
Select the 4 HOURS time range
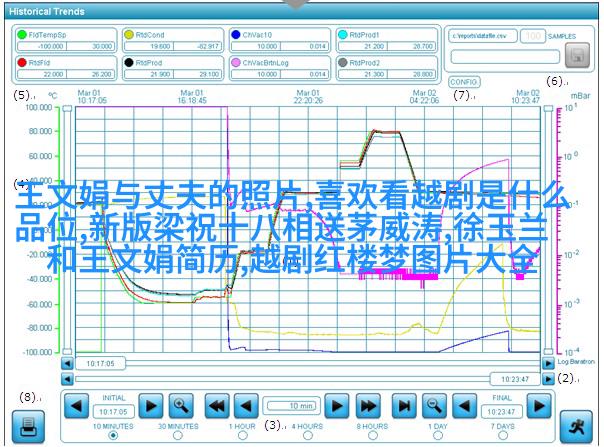(307, 435)
